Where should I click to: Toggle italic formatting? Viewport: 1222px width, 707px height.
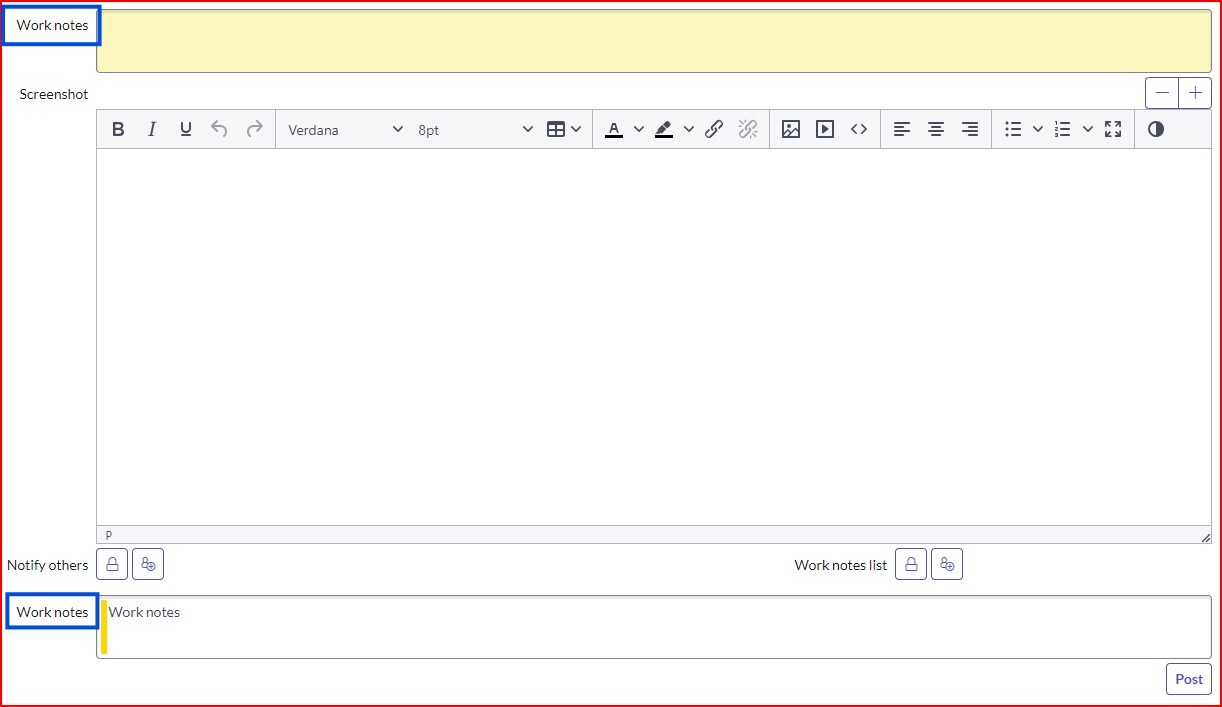152,129
